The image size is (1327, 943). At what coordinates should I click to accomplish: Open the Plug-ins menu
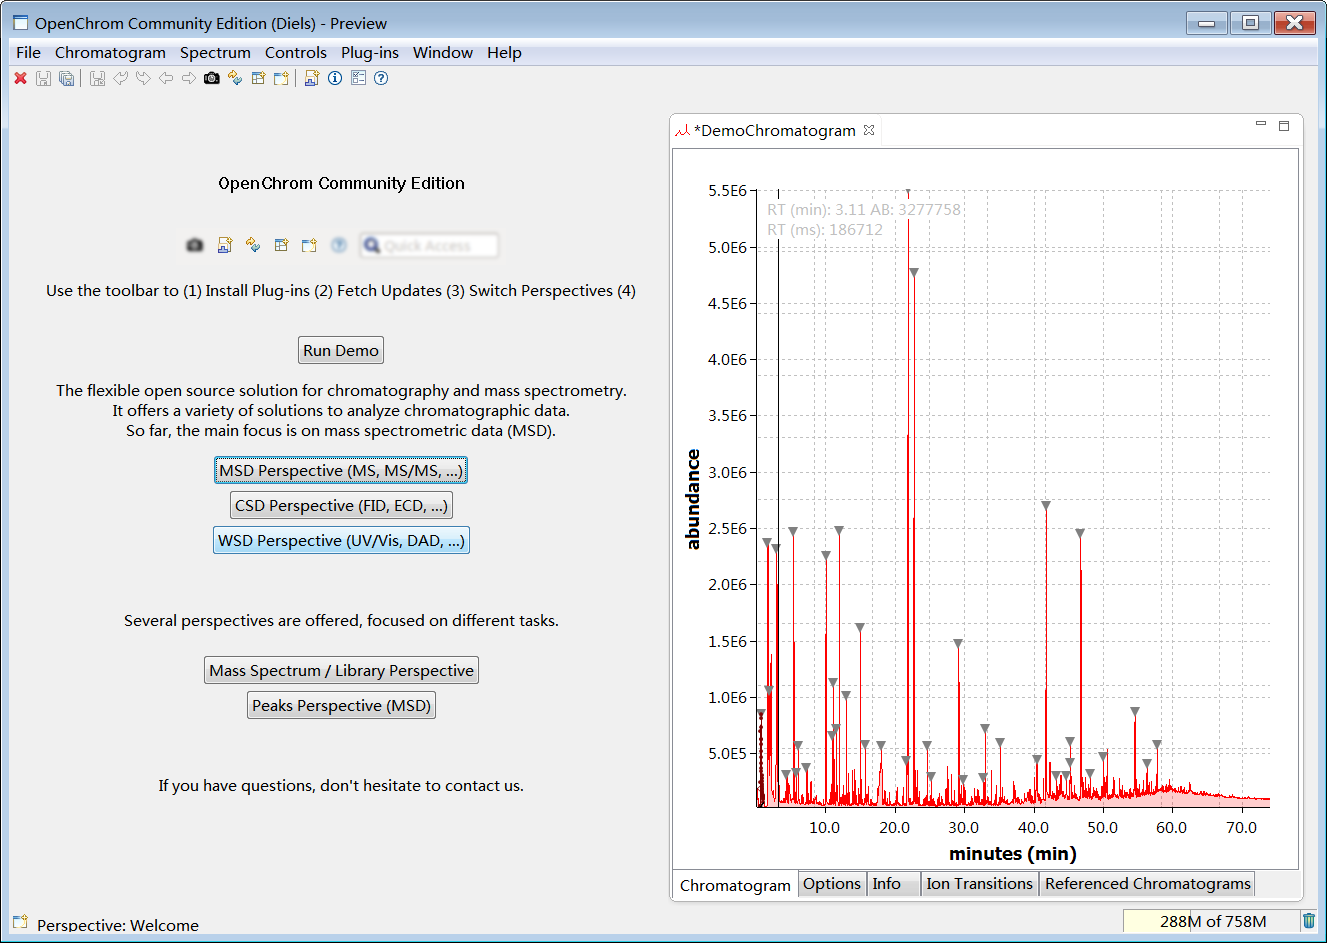(369, 53)
